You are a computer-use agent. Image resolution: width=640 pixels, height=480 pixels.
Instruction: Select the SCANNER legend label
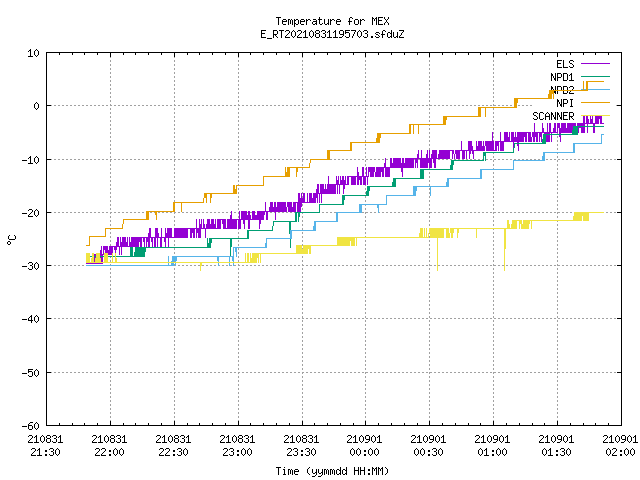(553, 116)
